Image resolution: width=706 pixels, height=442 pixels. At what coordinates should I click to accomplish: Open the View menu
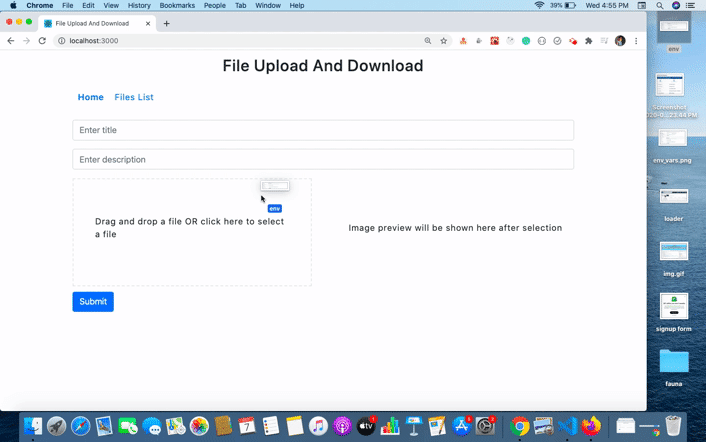[x=111, y=5]
